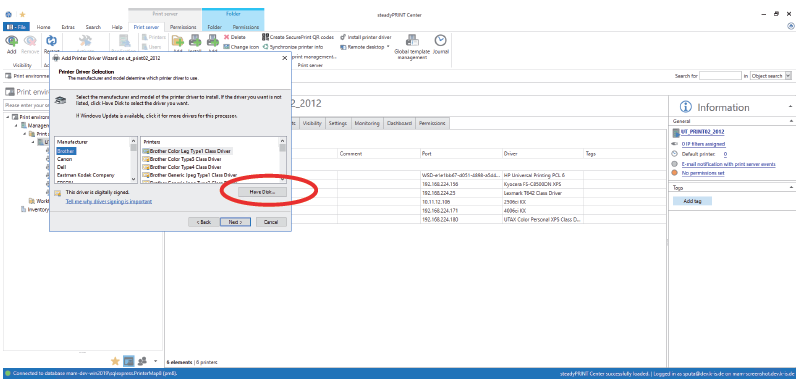Click Change icon in the ribbon
This screenshot has width=799, height=380.
pos(241,47)
